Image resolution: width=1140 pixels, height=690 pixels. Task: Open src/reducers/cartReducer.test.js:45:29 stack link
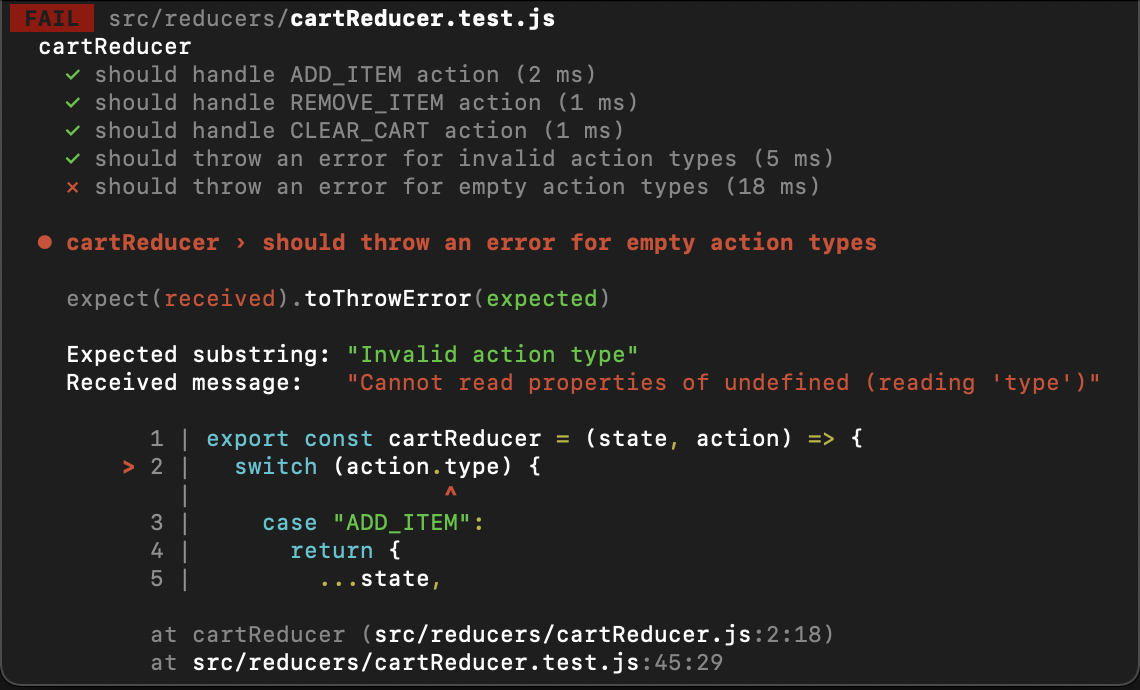(x=457, y=663)
